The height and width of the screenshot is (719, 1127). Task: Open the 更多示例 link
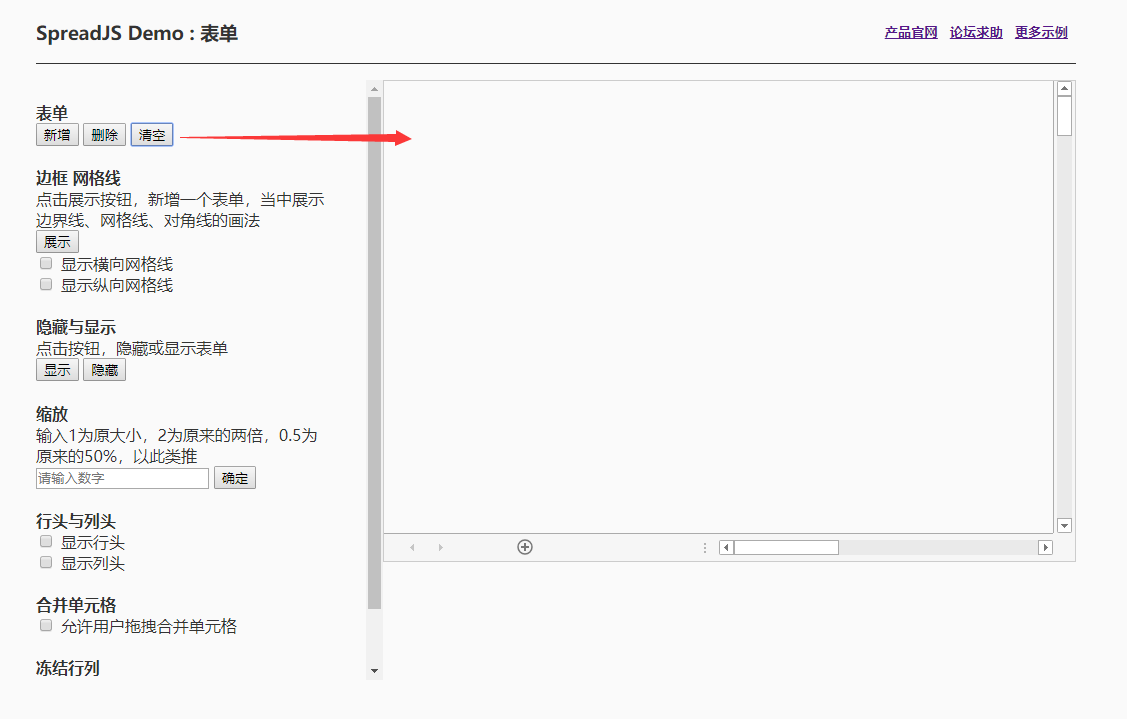[1041, 32]
